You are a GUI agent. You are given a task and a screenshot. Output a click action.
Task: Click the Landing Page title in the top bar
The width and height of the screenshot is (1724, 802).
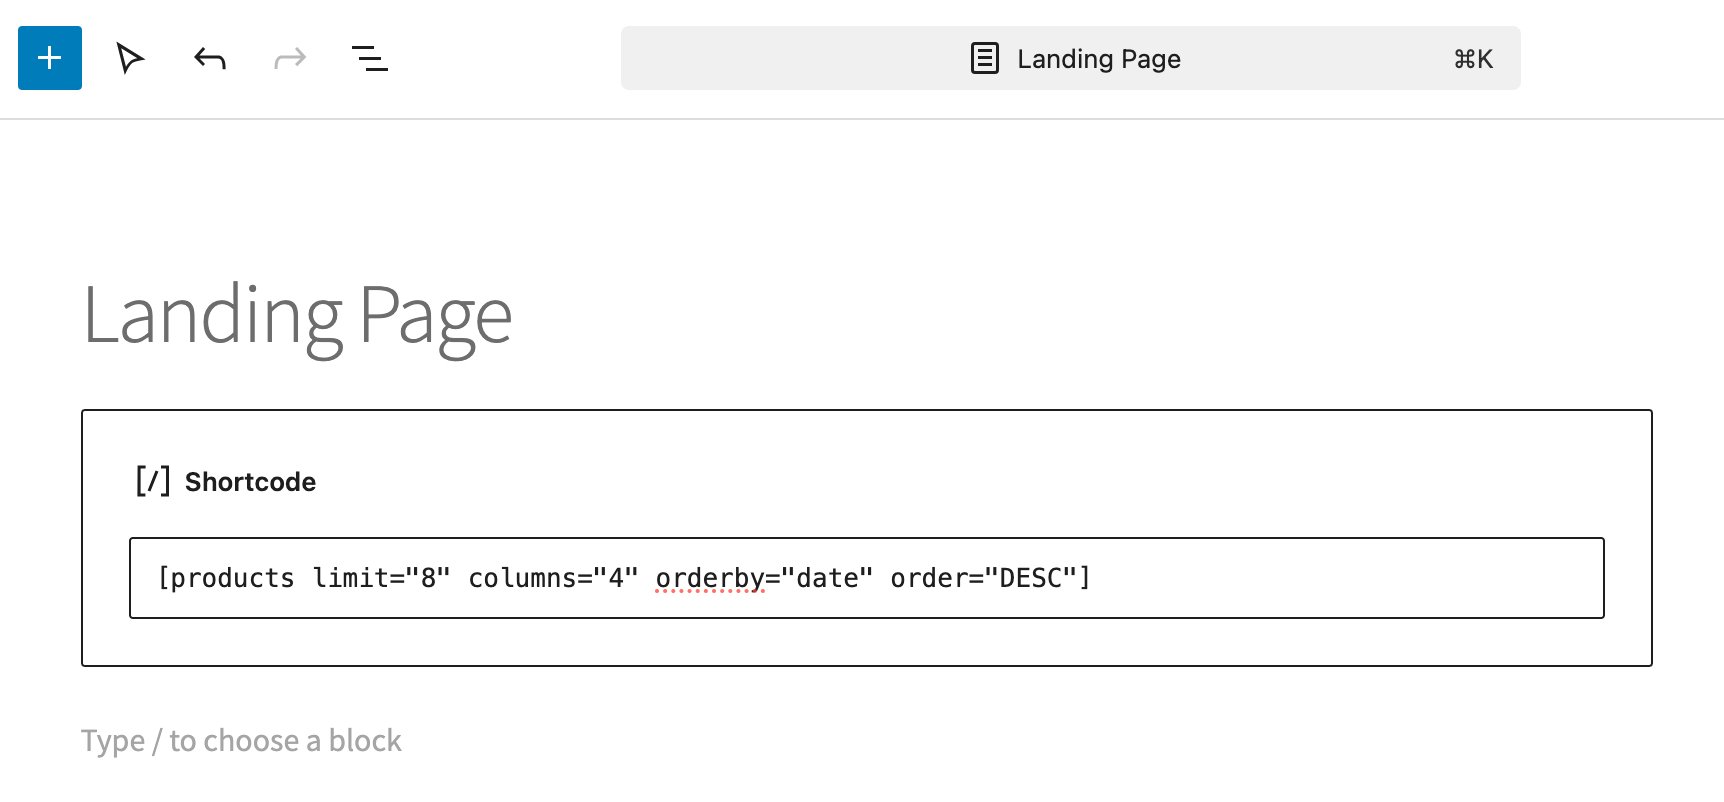point(1098,58)
